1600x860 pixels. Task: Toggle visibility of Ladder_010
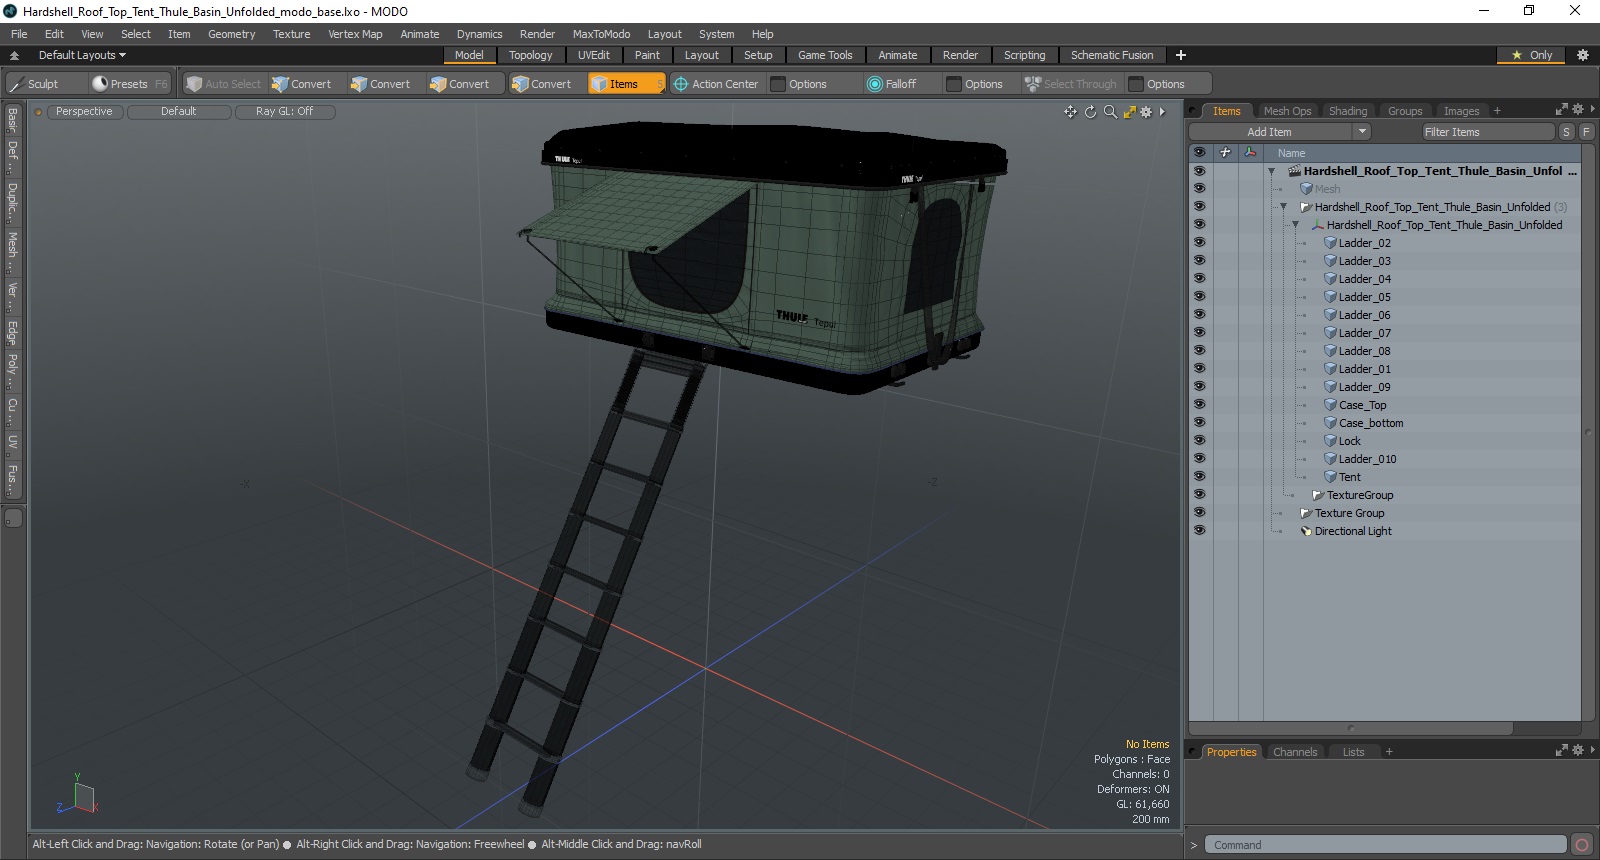click(x=1199, y=459)
